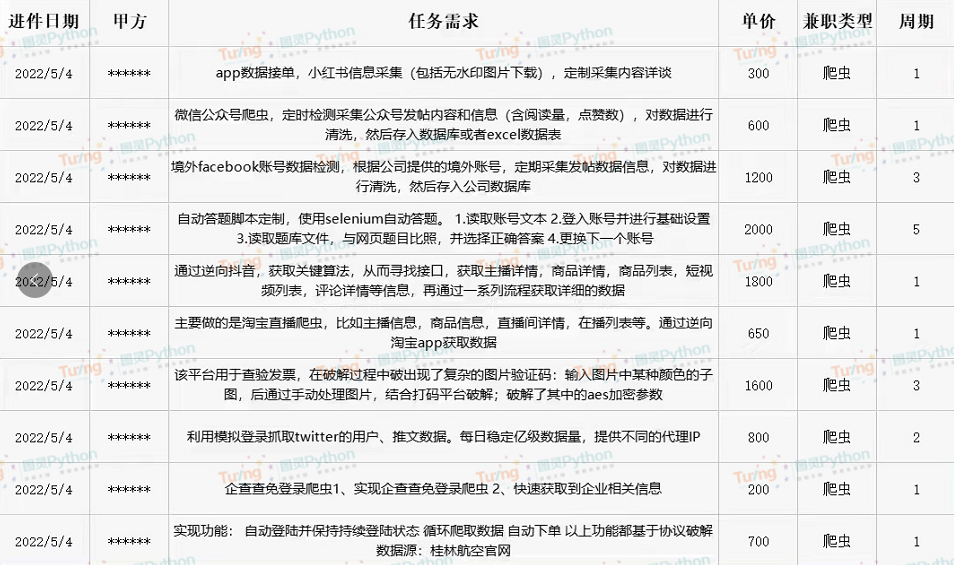Select the 查验发票 验证码 task description
The image size is (954, 565).
444,384
